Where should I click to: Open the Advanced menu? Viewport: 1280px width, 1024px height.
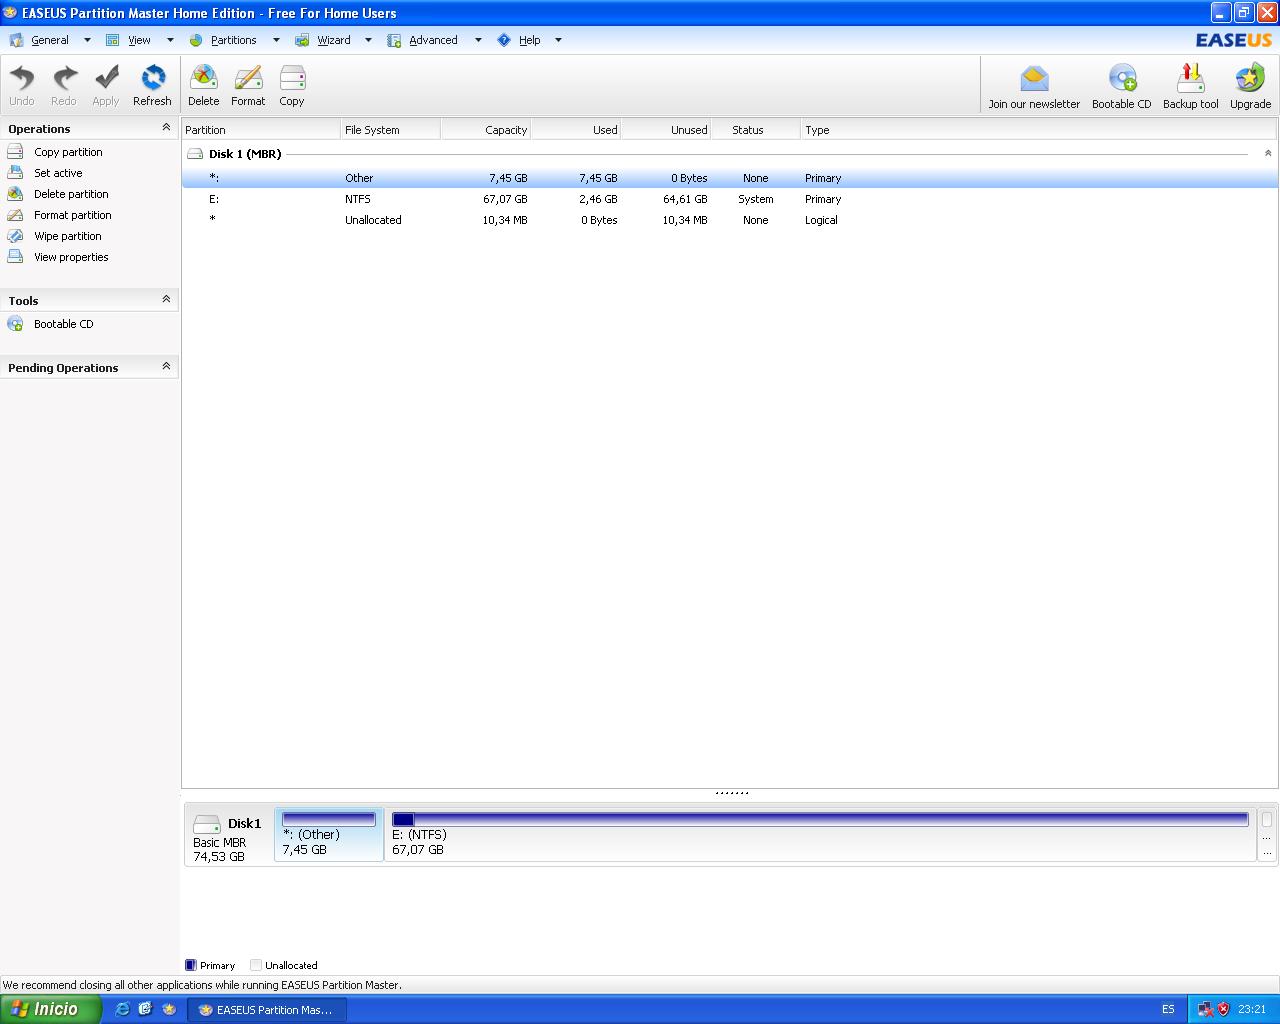click(433, 40)
